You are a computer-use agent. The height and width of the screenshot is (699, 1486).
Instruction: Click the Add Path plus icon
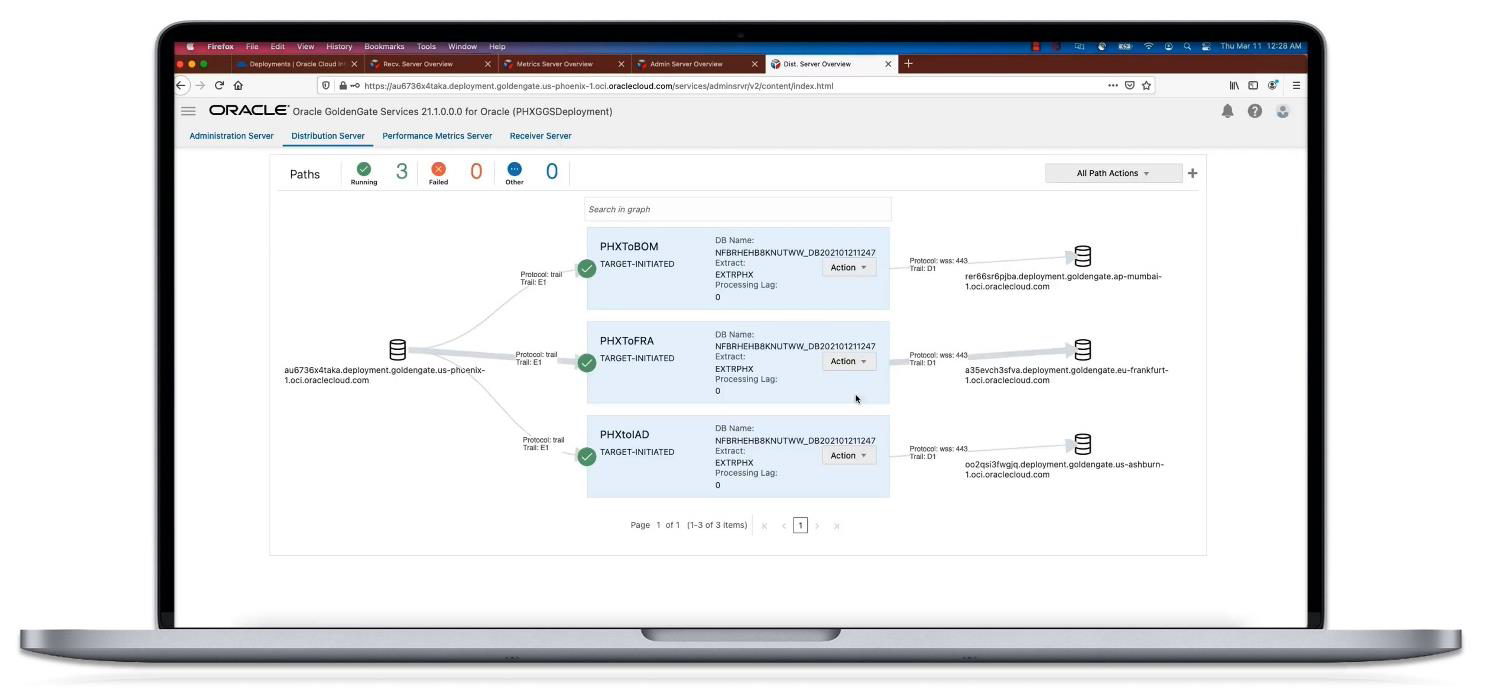[1192, 173]
